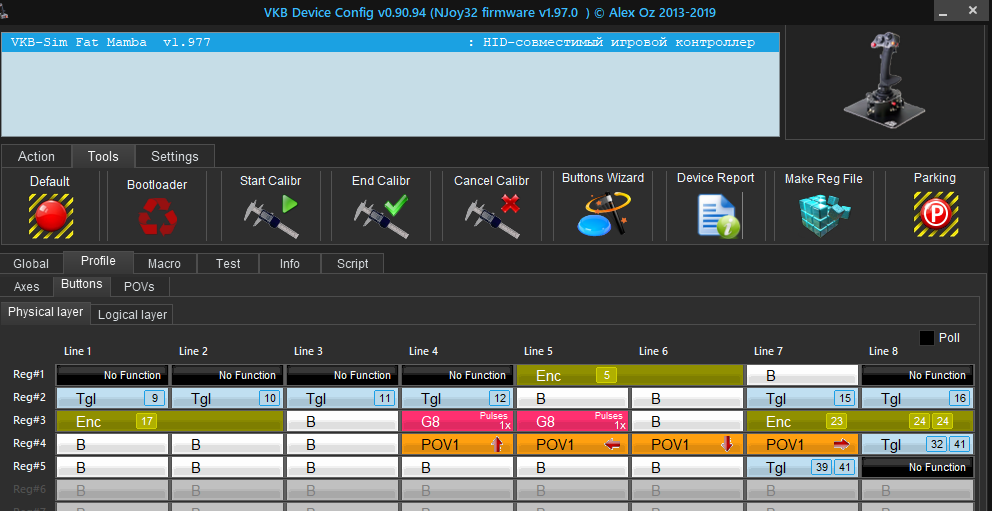
Task: Open the Bootloader recycle icon
Action: pyautogui.click(x=157, y=216)
